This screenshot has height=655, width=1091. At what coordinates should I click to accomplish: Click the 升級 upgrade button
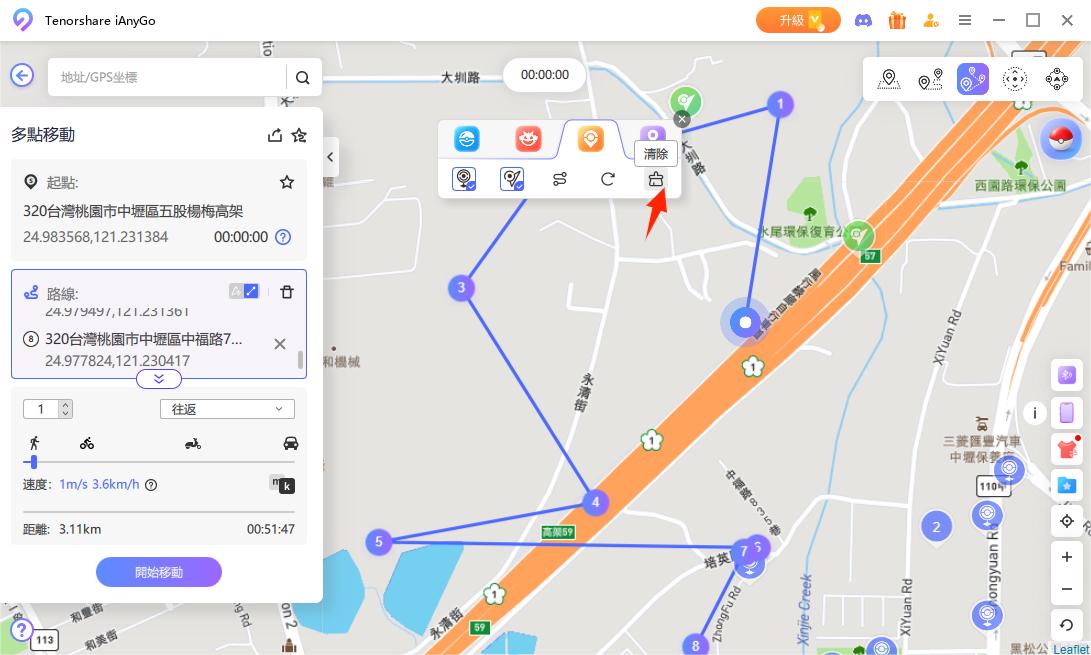pyautogui.click(x=799, y=20)
